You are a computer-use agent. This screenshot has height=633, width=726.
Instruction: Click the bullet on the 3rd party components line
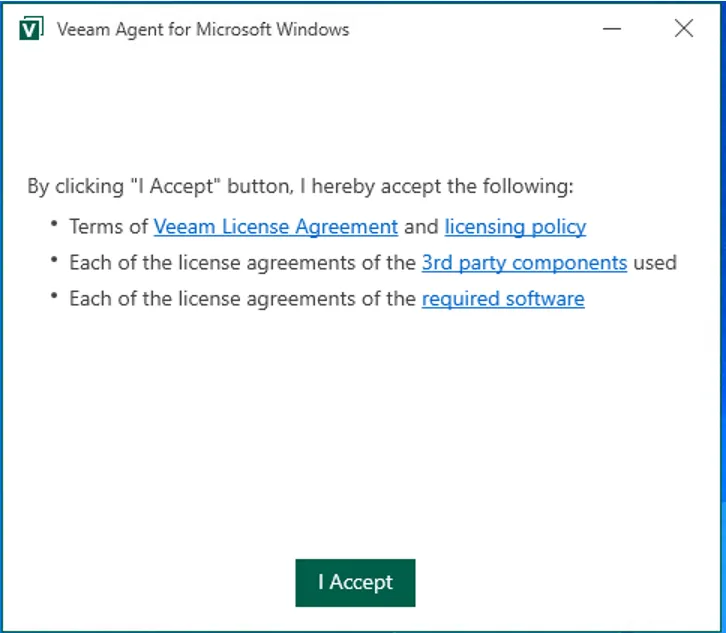pyautogui.click(x=54, y=260)
